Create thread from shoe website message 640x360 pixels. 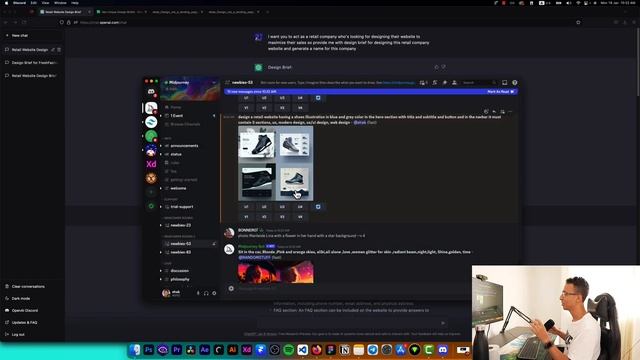pos(502,111)
